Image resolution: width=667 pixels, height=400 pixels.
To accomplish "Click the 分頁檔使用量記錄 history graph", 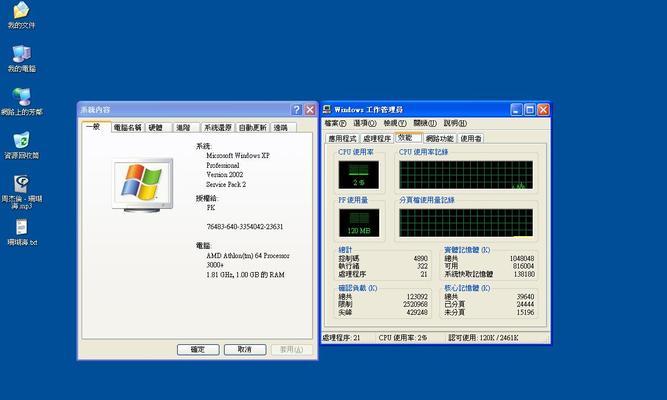I will point(466,223).
